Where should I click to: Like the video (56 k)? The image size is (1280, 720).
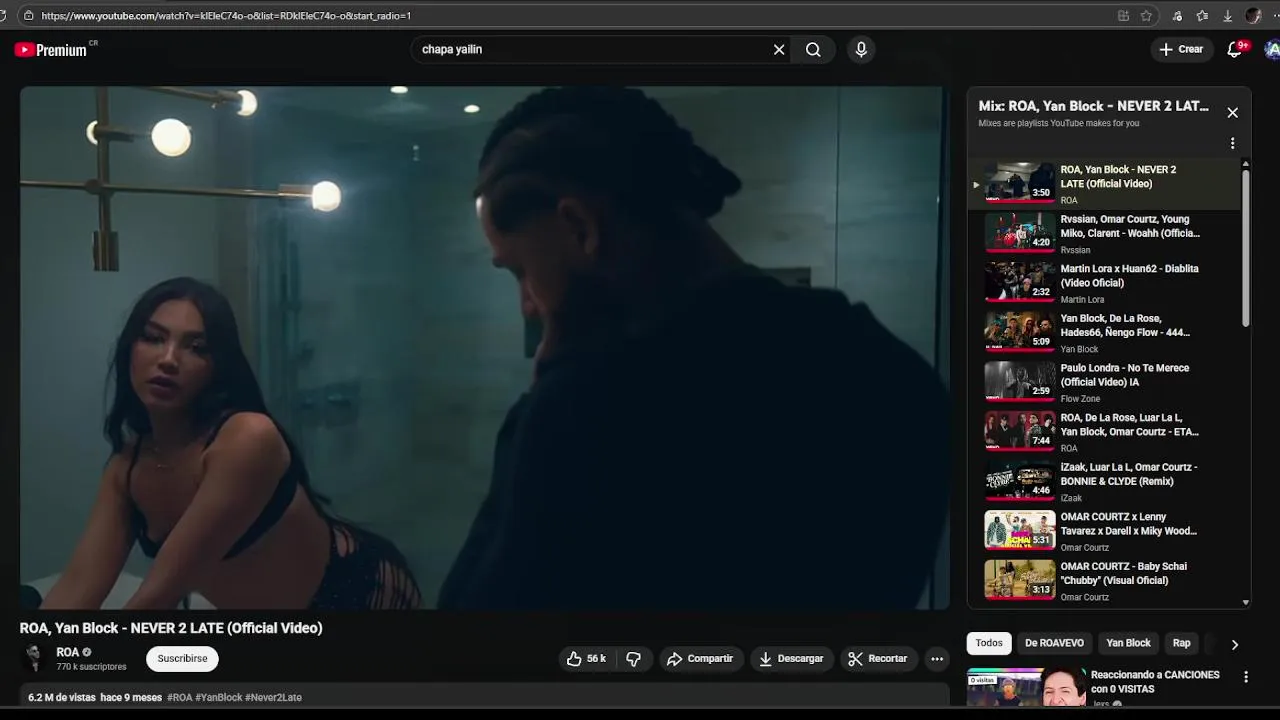tap(586, 658)
